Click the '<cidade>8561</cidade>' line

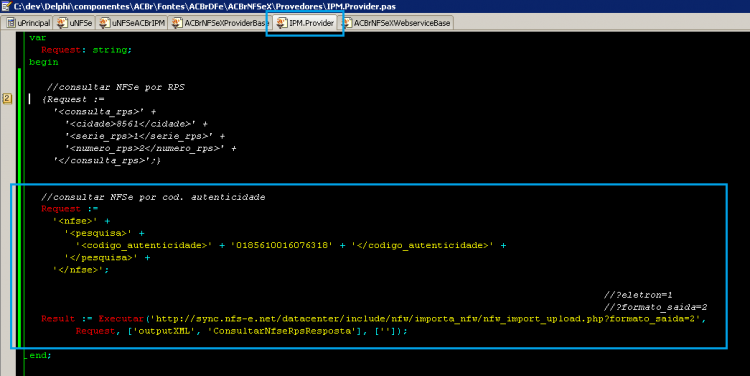click(x=136, y=124)
